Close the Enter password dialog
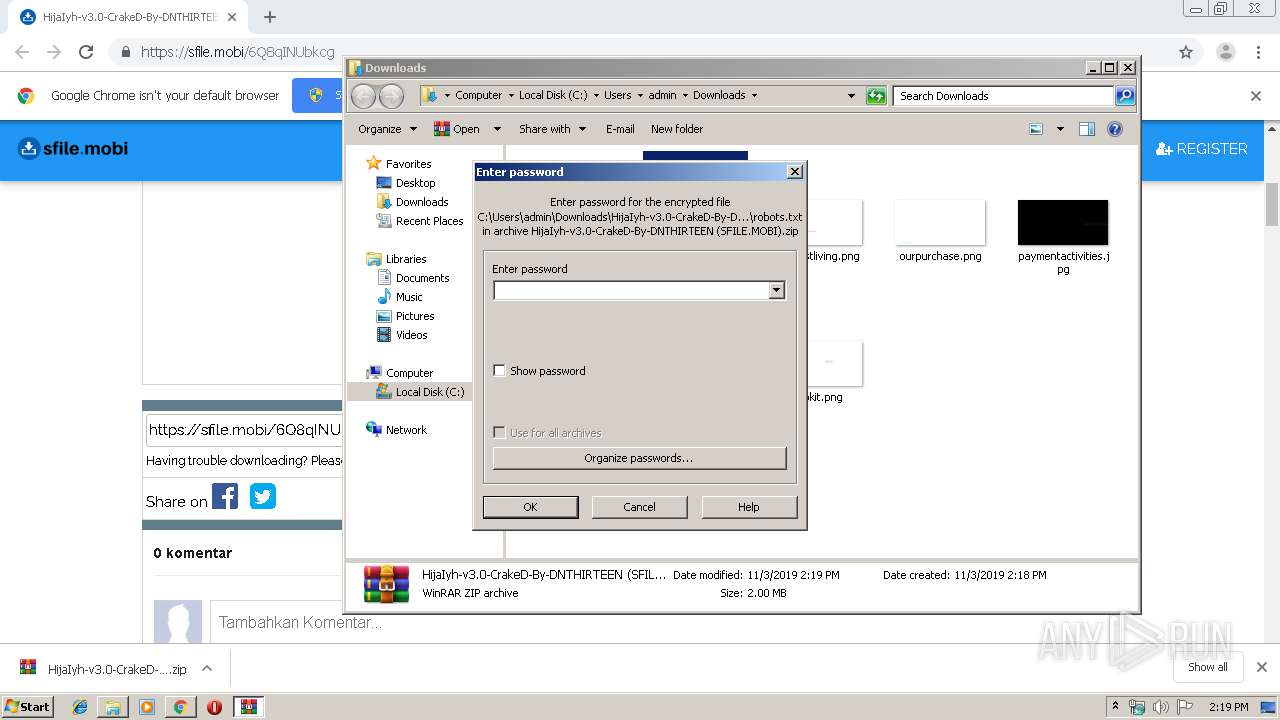The image size is (1280, 720). pyautogui.click(x=795, y=172)
